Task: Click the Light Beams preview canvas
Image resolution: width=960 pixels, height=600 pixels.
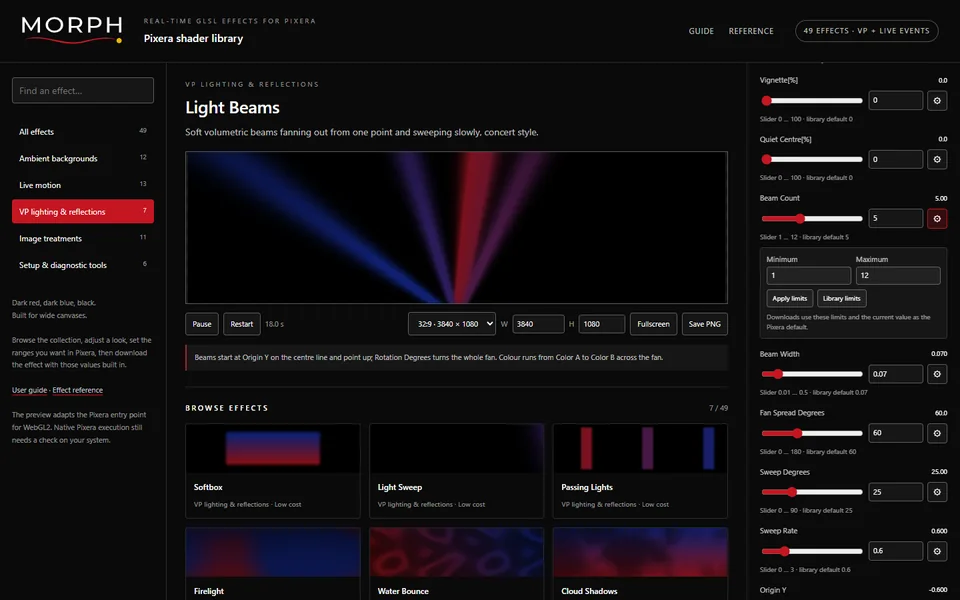Action: [x=456, y=228]
